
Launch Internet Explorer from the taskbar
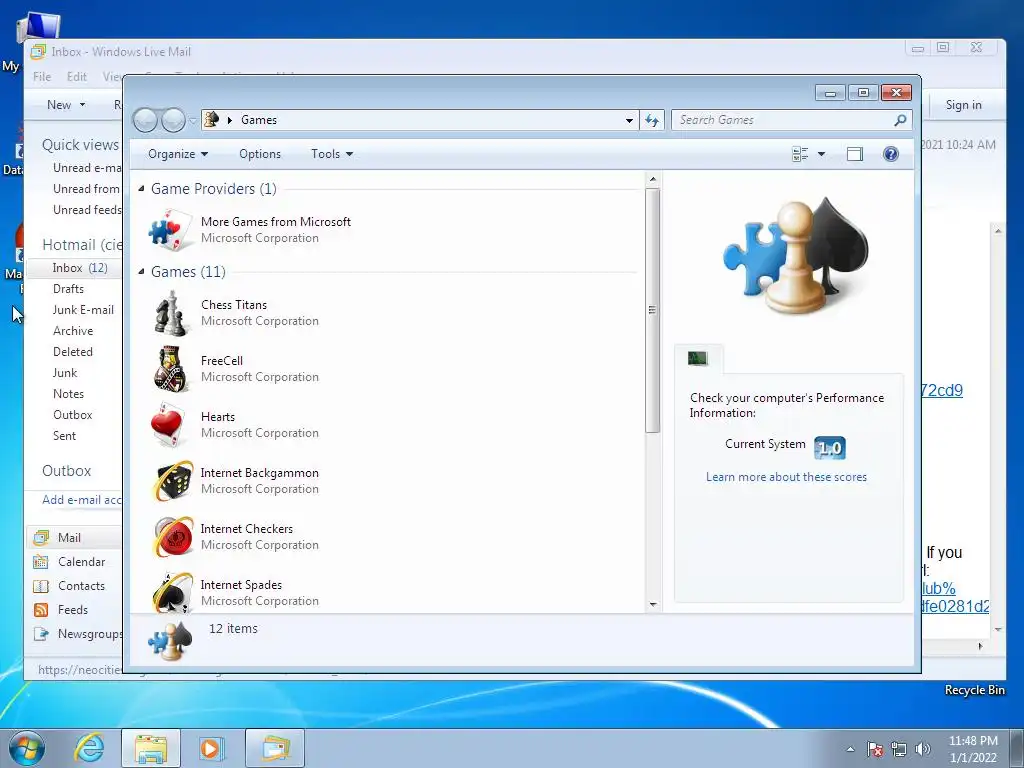(89, 748)
